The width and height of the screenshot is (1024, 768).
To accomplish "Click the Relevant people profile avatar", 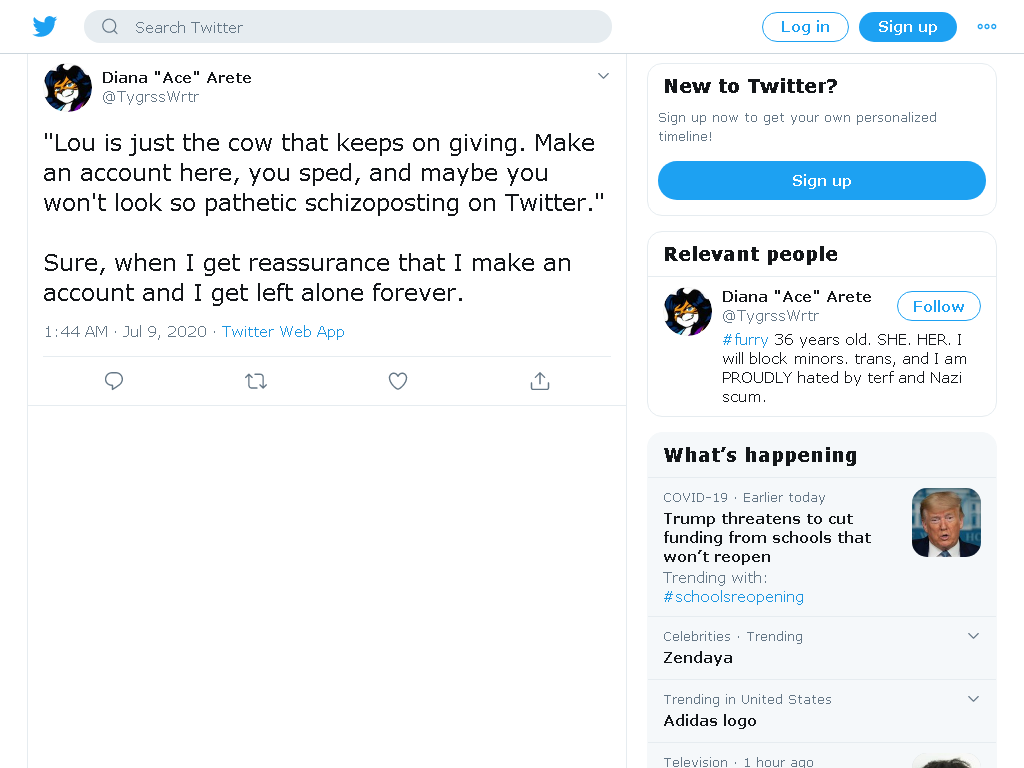I will 688,312.
